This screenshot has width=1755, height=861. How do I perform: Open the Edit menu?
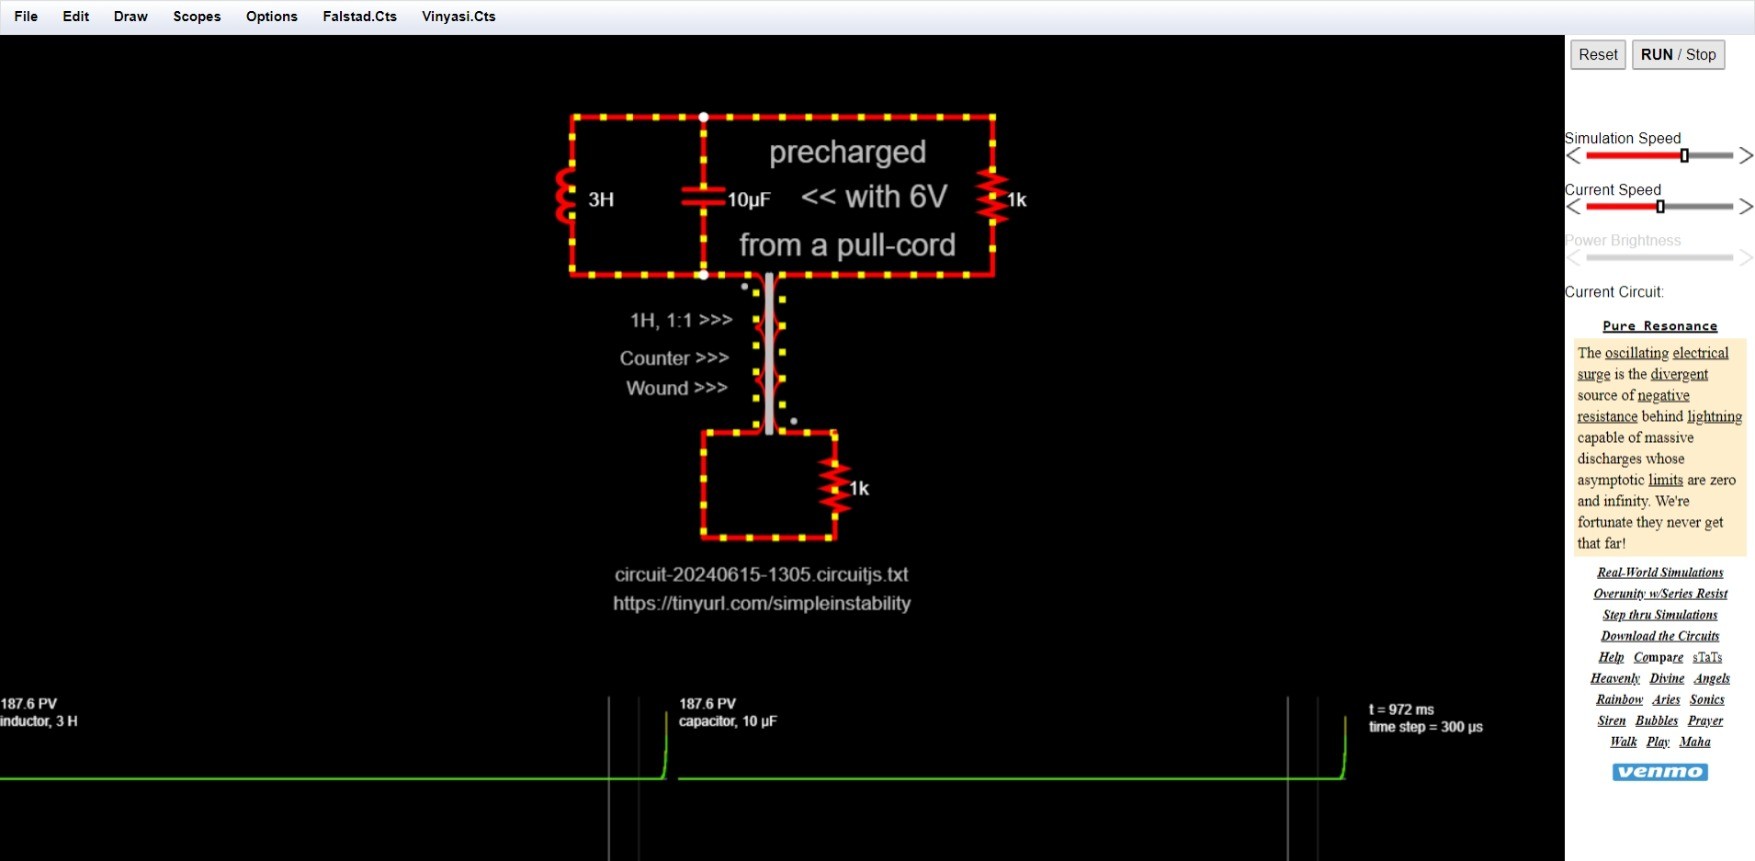[x=76, y=16]
